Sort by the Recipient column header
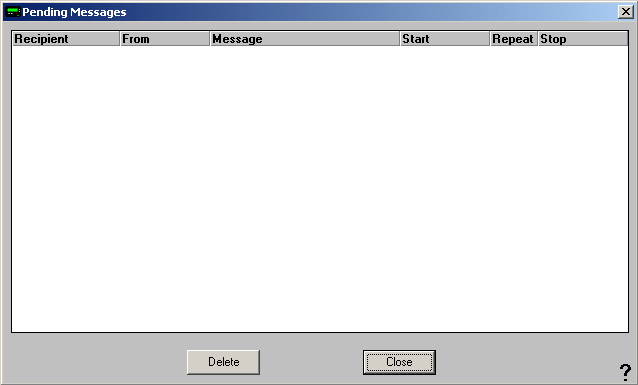The height and width of the screenshot is (385, 638). [x=66, y=39]
